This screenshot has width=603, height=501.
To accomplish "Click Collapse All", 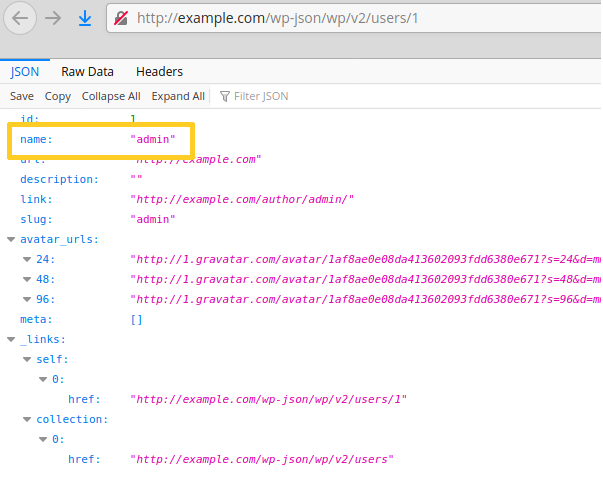I will coord(111,96).
